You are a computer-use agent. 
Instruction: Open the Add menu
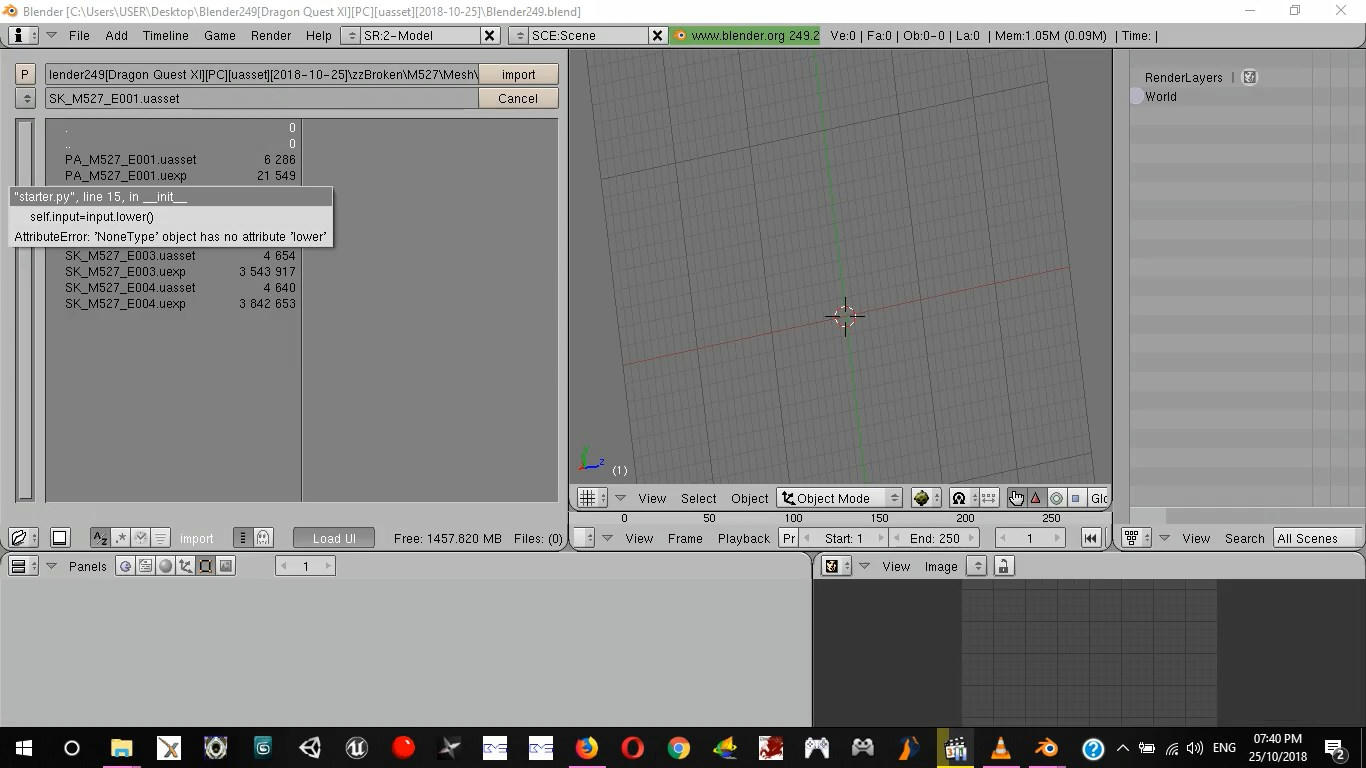(x=116, y=35)
